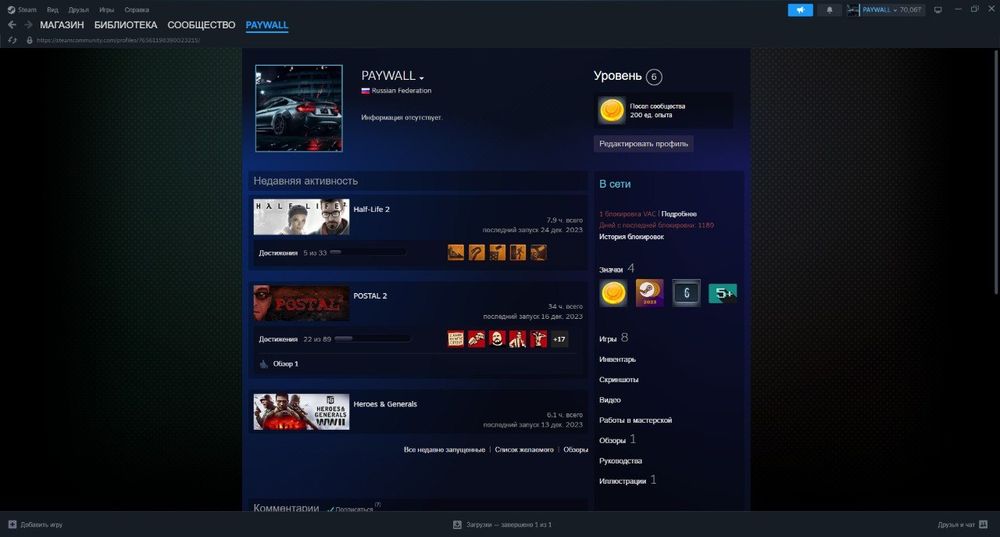
Task: Open the announcements megaphone button
Action: point(800,10)
